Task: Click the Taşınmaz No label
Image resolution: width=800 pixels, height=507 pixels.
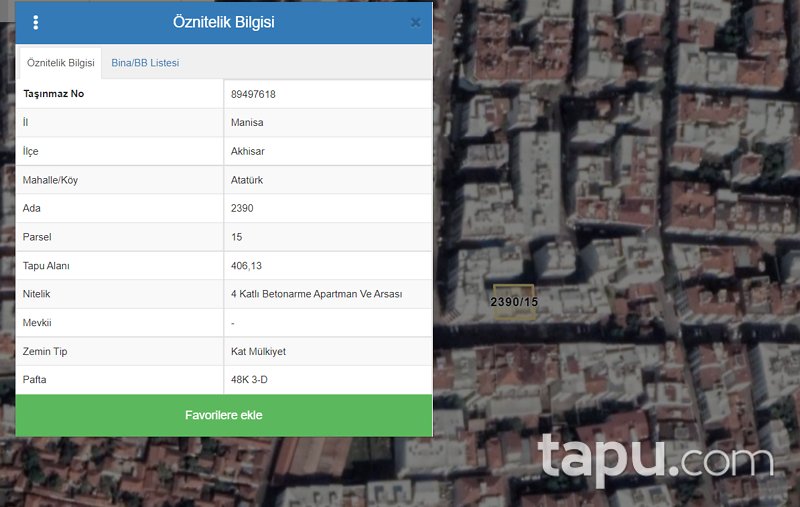Action: click(x=54, y=94)
